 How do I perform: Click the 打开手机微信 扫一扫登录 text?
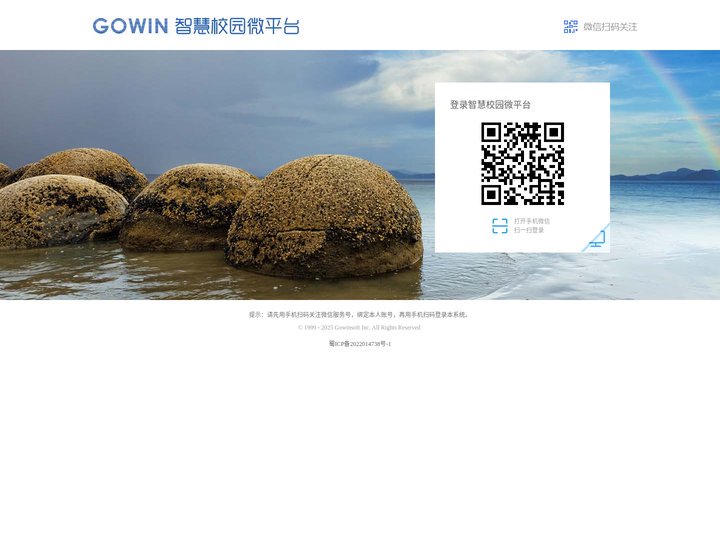coord(532,225)
